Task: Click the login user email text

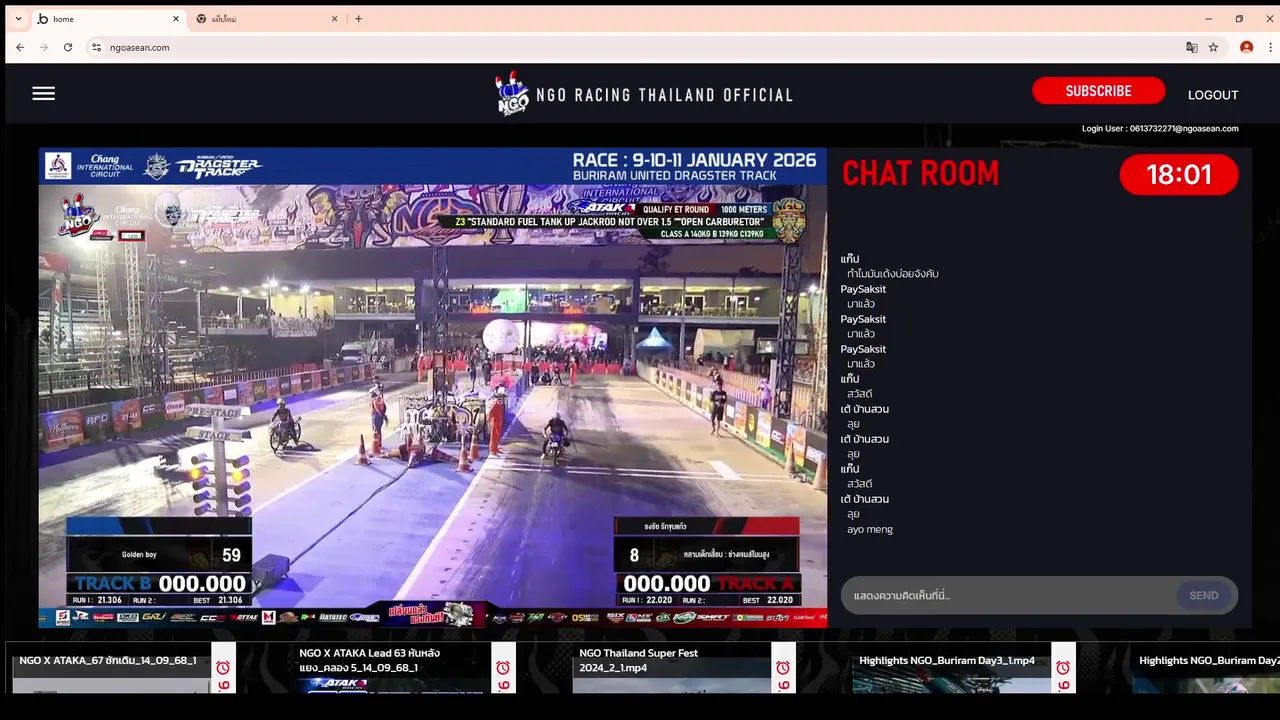Action: pos(1160,128)
